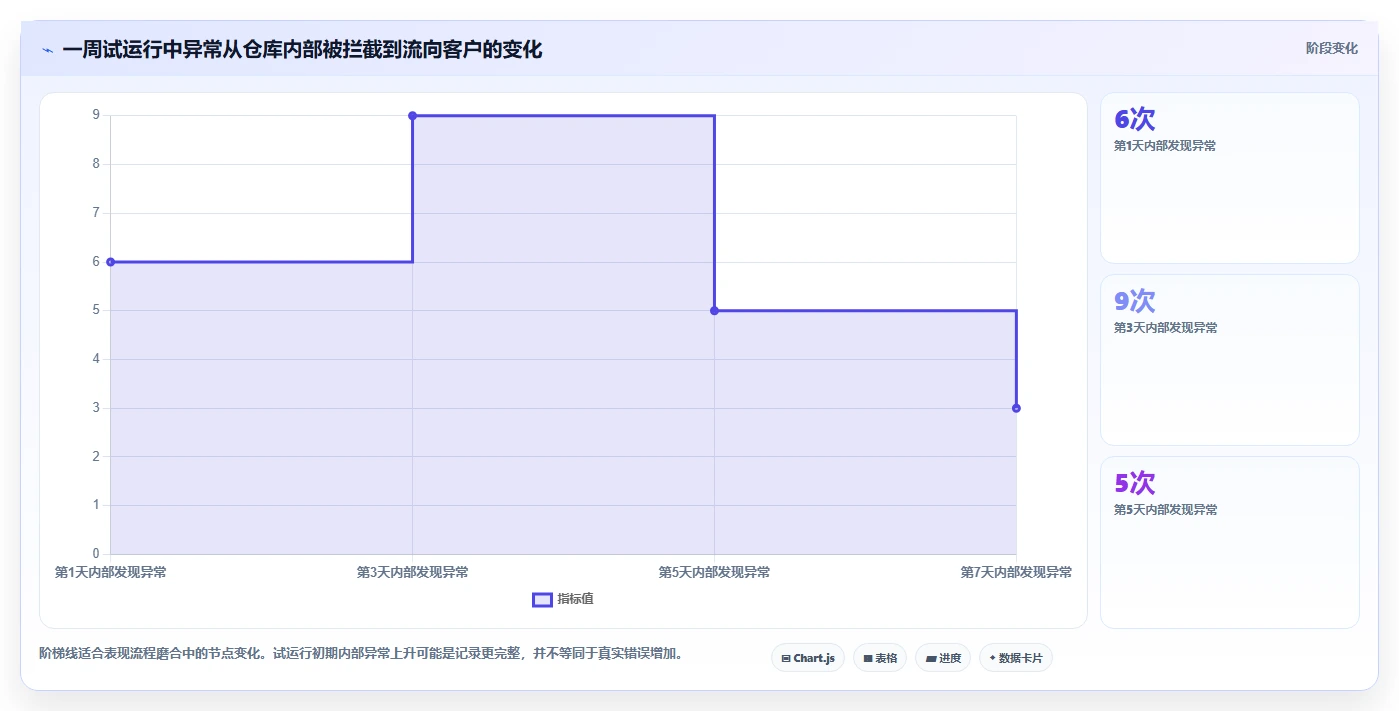Click the footnote text starting 阶梯线适合
Viewport: 1399px width, 711px height.
pyautogui.click(x=361, y=654)
